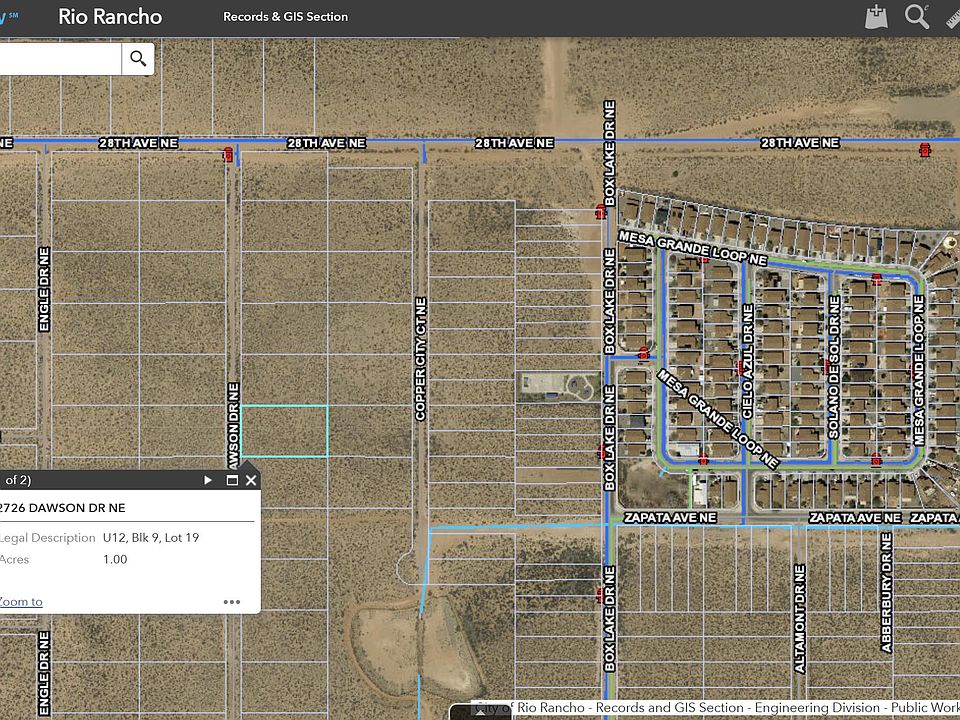Open the Query magnifier tool in the header
This screenshot has height=720, width=960.
pos(916,17)
